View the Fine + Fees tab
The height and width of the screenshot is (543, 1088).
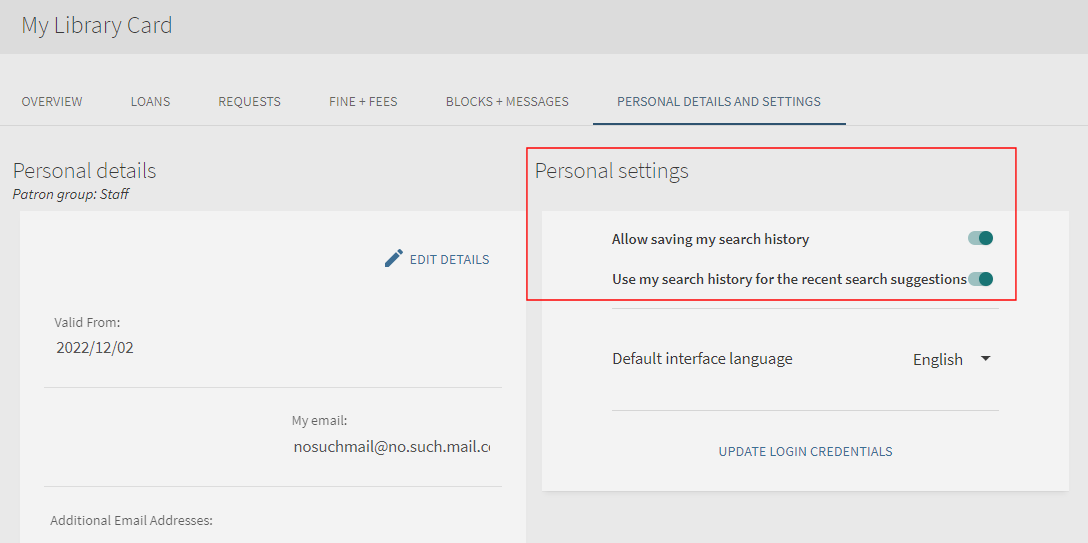(363, 102)
